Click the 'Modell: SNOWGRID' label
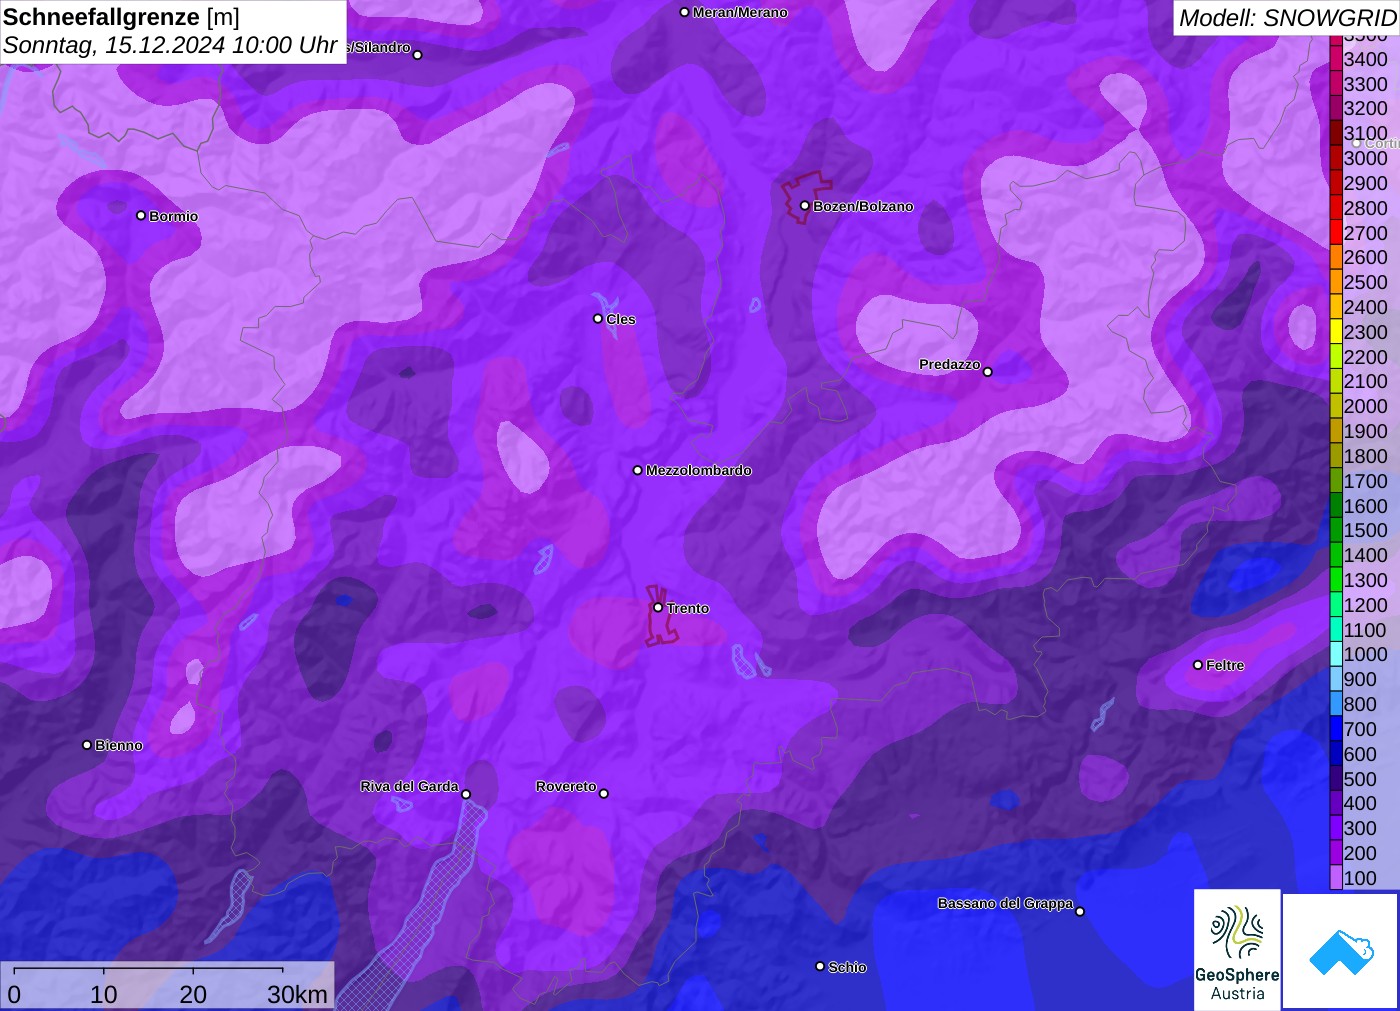Screen dimensions: 1400x1011 point(1287,18)
